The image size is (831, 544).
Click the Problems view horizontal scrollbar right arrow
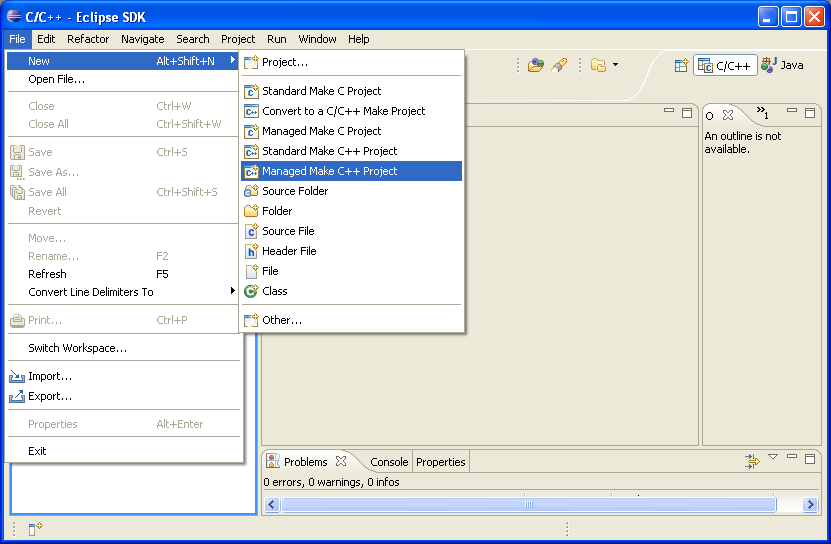click(x=811, y=505)
